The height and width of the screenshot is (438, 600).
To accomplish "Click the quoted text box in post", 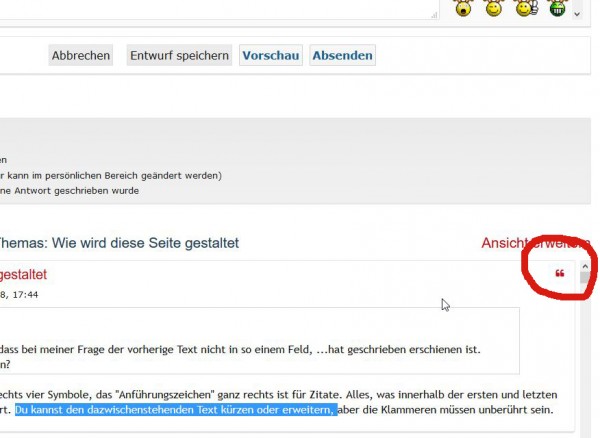I will coord(260,340).
